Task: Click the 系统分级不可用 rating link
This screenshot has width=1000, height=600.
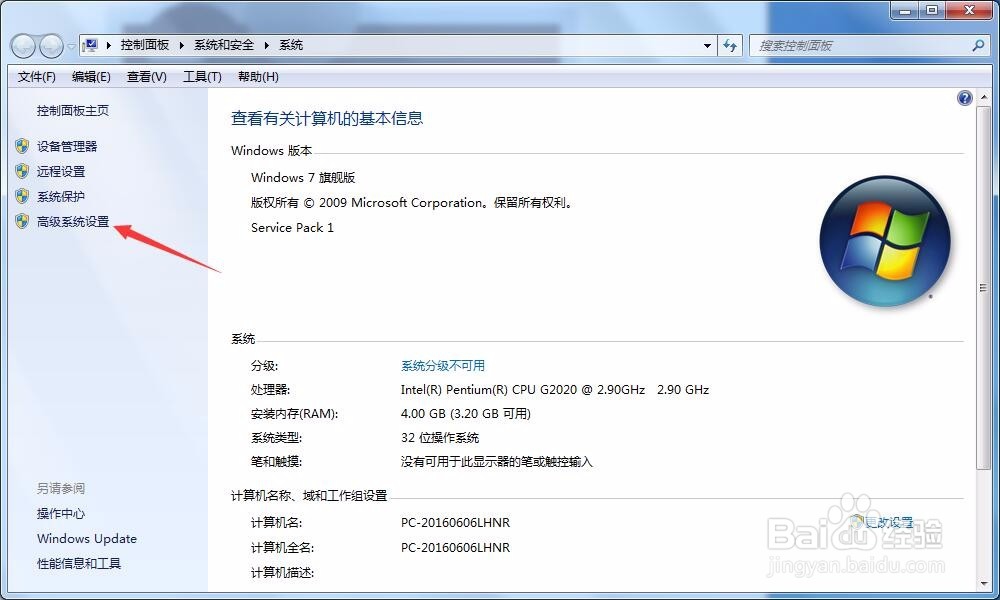Action: tap(443, 366)
